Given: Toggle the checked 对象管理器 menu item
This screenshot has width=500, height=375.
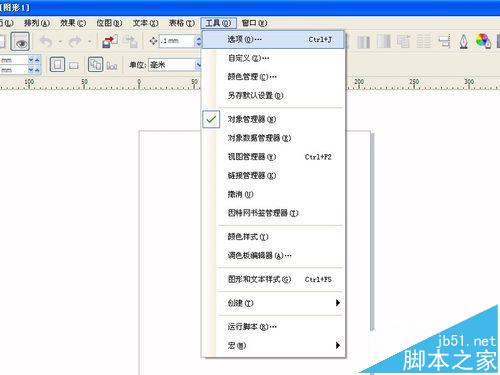Looking at the screenshot, I should pyautogui.click(x=272, y=119).
